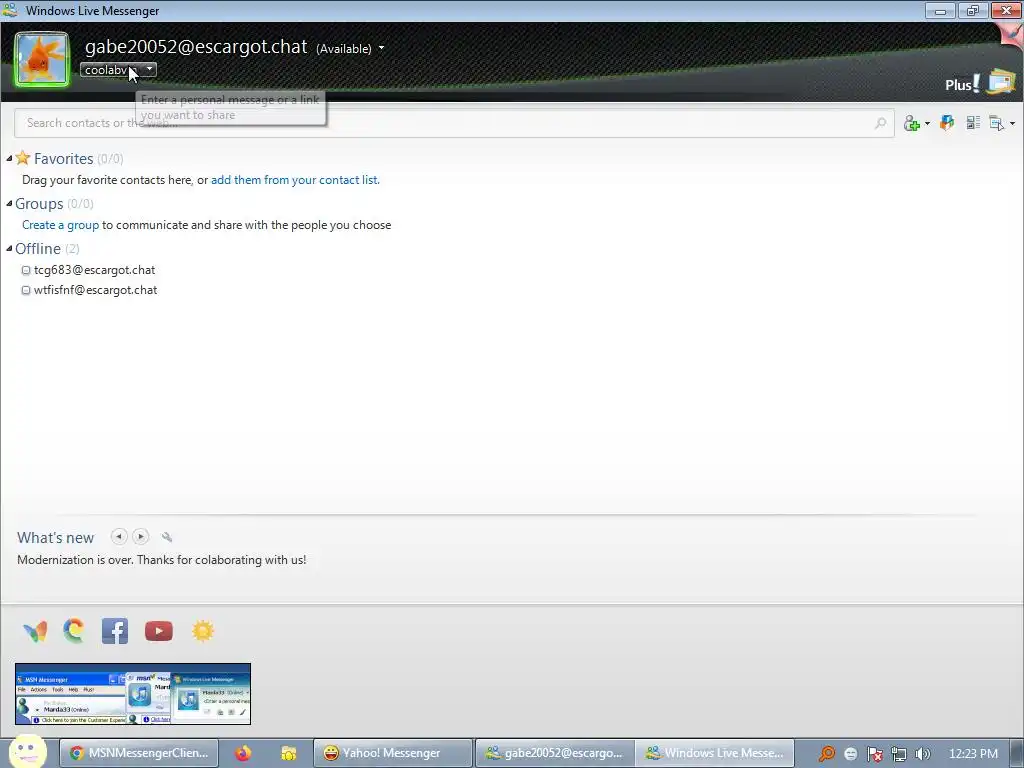Select contact tcg683@escargot.chat
The image size is (1024, 768).
tap(95, 270)
